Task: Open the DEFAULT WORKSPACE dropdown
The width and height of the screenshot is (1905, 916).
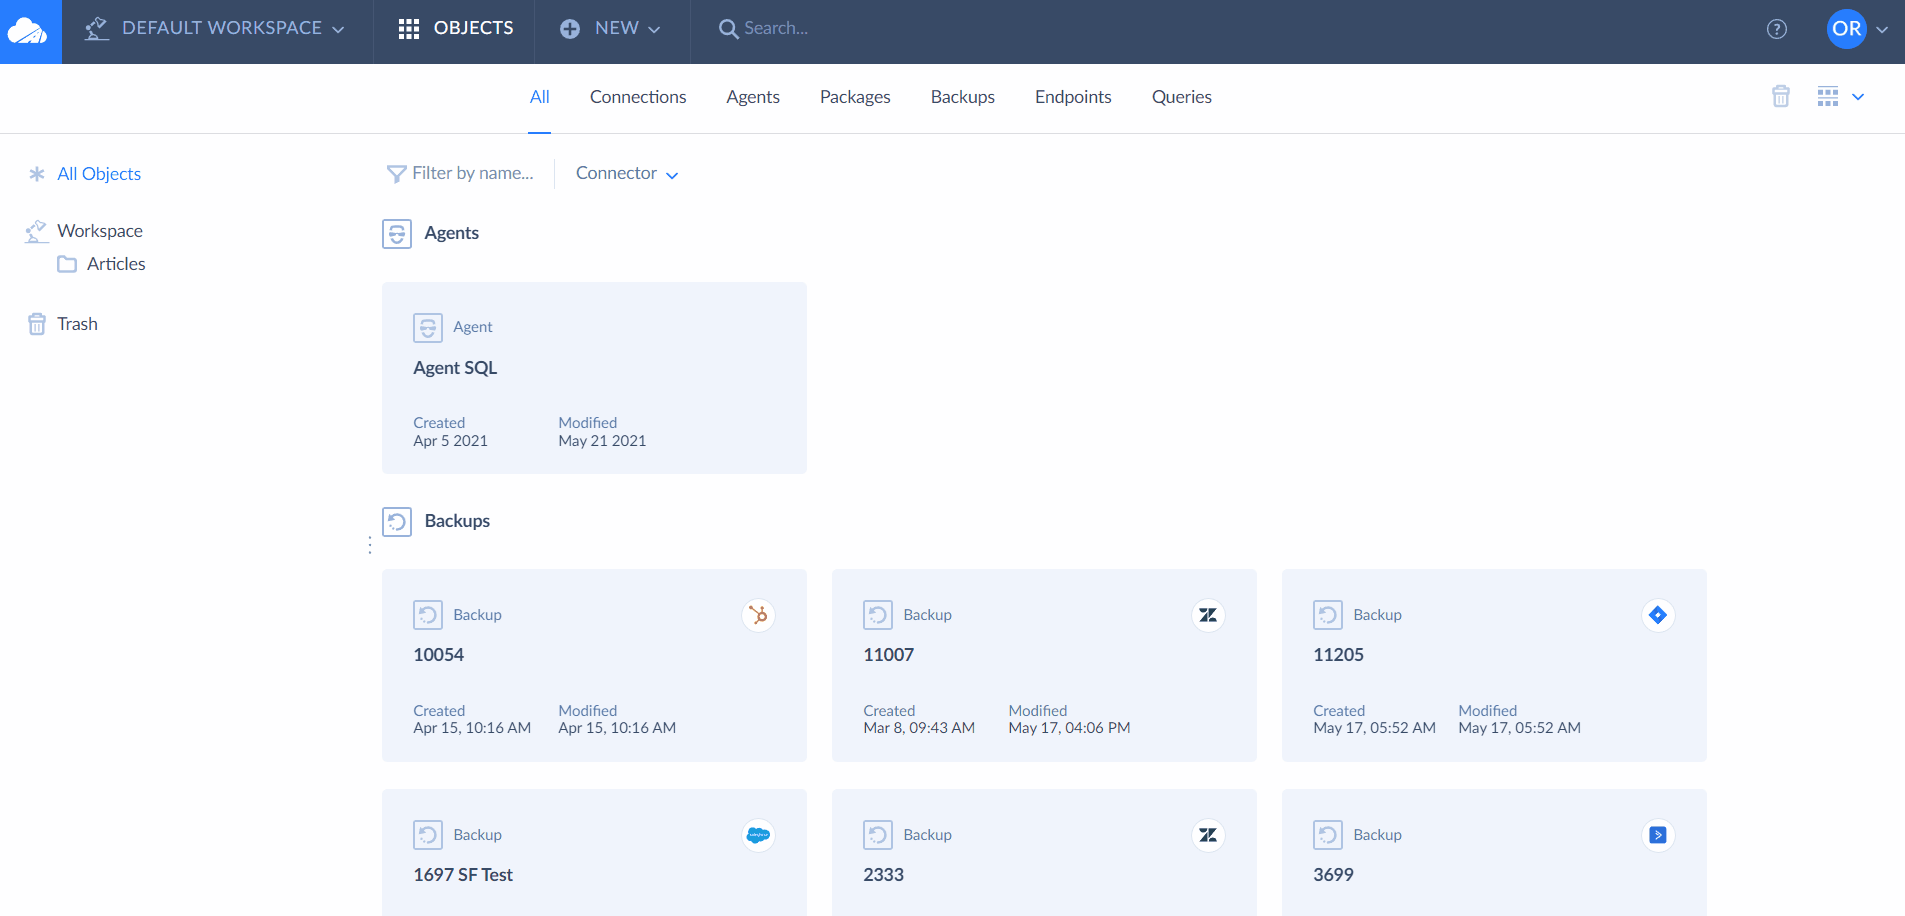Action: pos(217,28)
